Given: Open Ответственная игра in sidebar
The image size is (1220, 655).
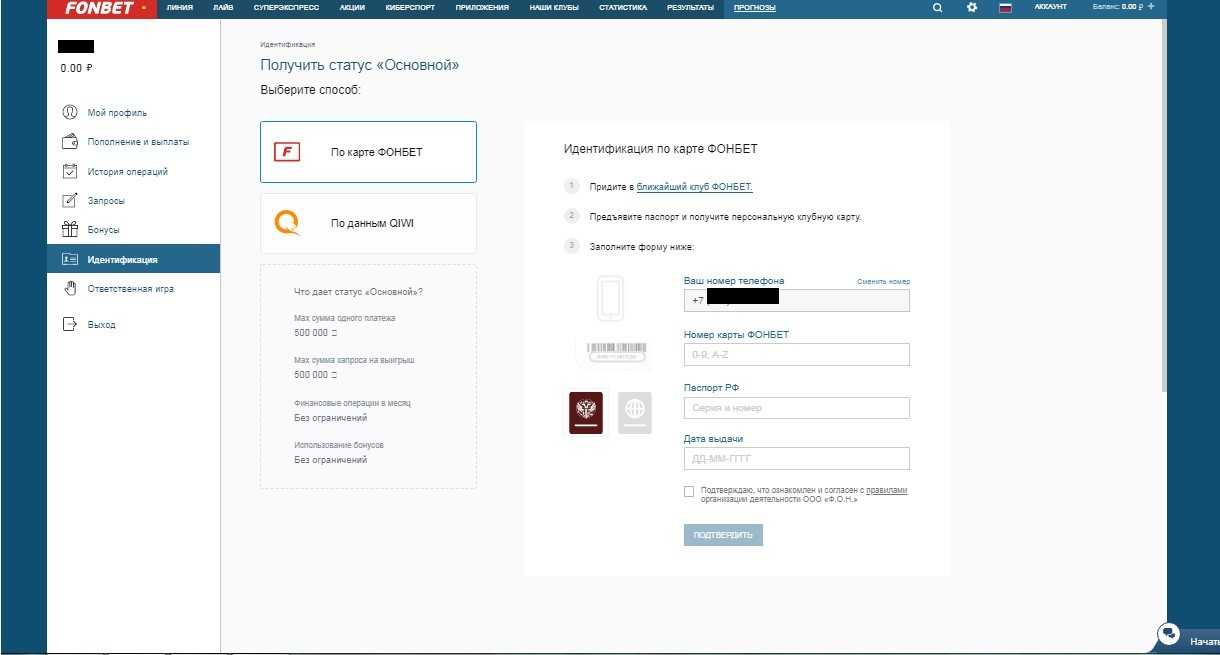Looking at the screenshot, I should pyautogui.click(x=133, y=289).
